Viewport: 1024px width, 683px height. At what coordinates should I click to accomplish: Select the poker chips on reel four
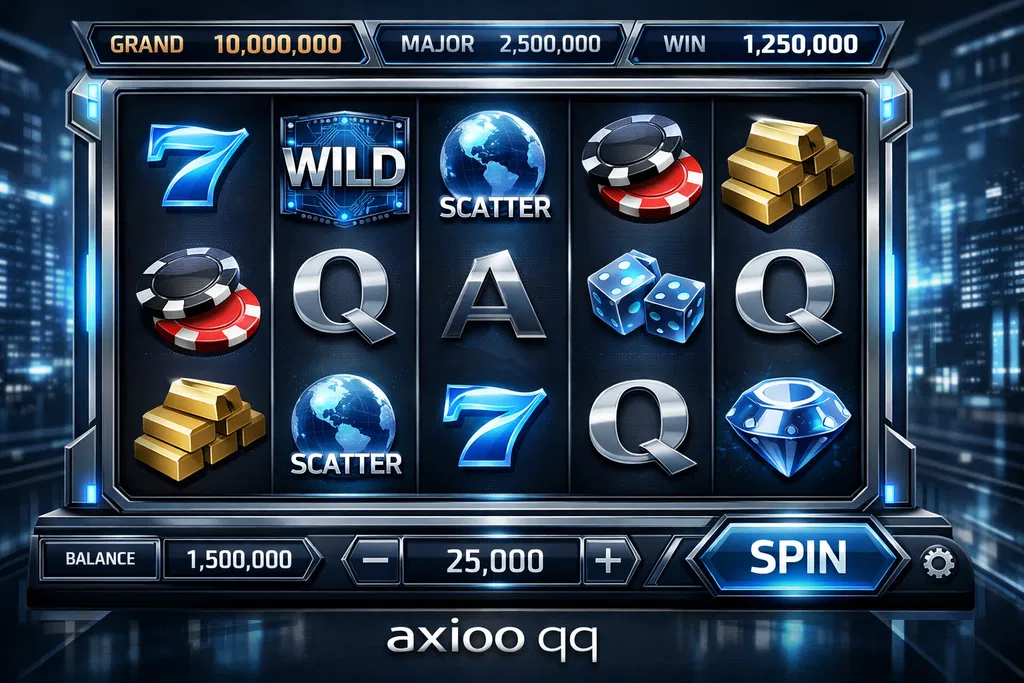point(643,166)
